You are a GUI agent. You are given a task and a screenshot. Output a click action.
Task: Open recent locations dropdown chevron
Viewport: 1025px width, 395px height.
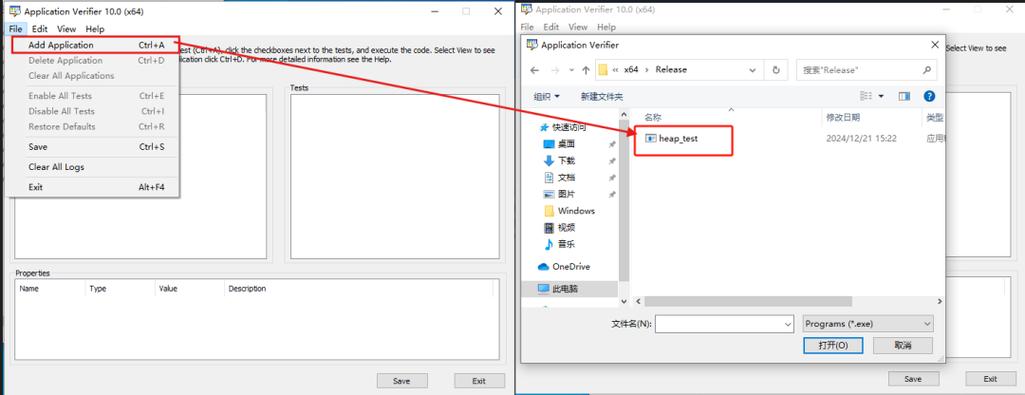click(572, 70)
